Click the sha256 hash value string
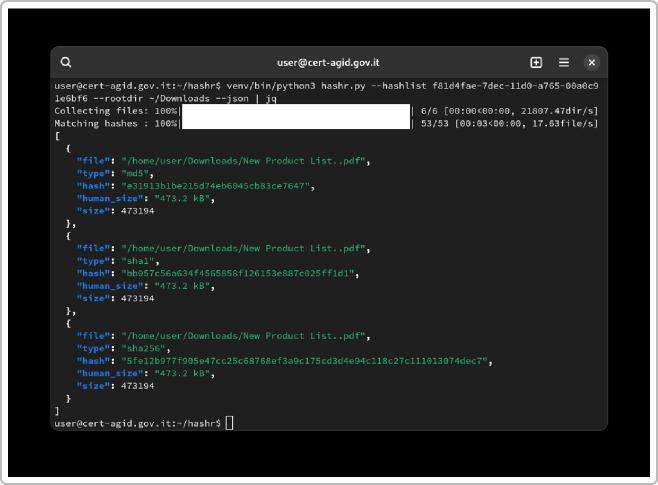The width and height of the screenshot is (658, 485). [305, 360]
